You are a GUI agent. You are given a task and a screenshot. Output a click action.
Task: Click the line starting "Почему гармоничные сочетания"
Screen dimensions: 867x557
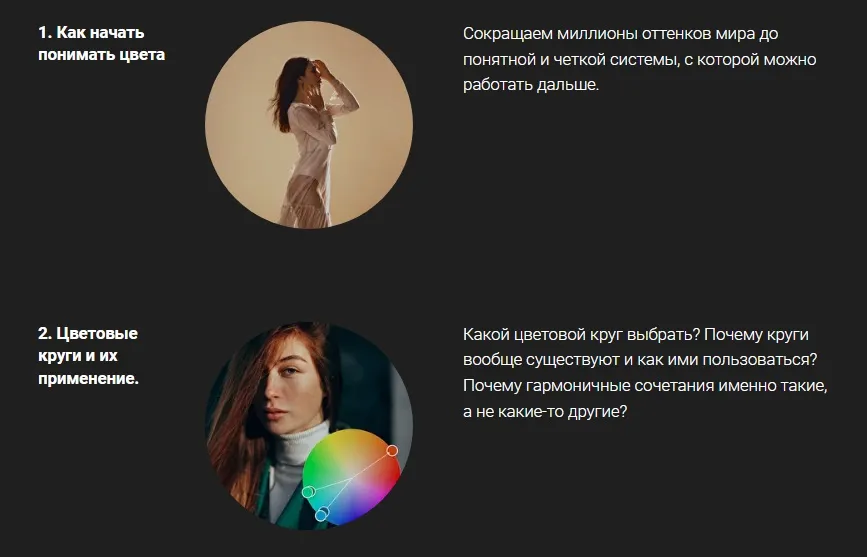645,386
